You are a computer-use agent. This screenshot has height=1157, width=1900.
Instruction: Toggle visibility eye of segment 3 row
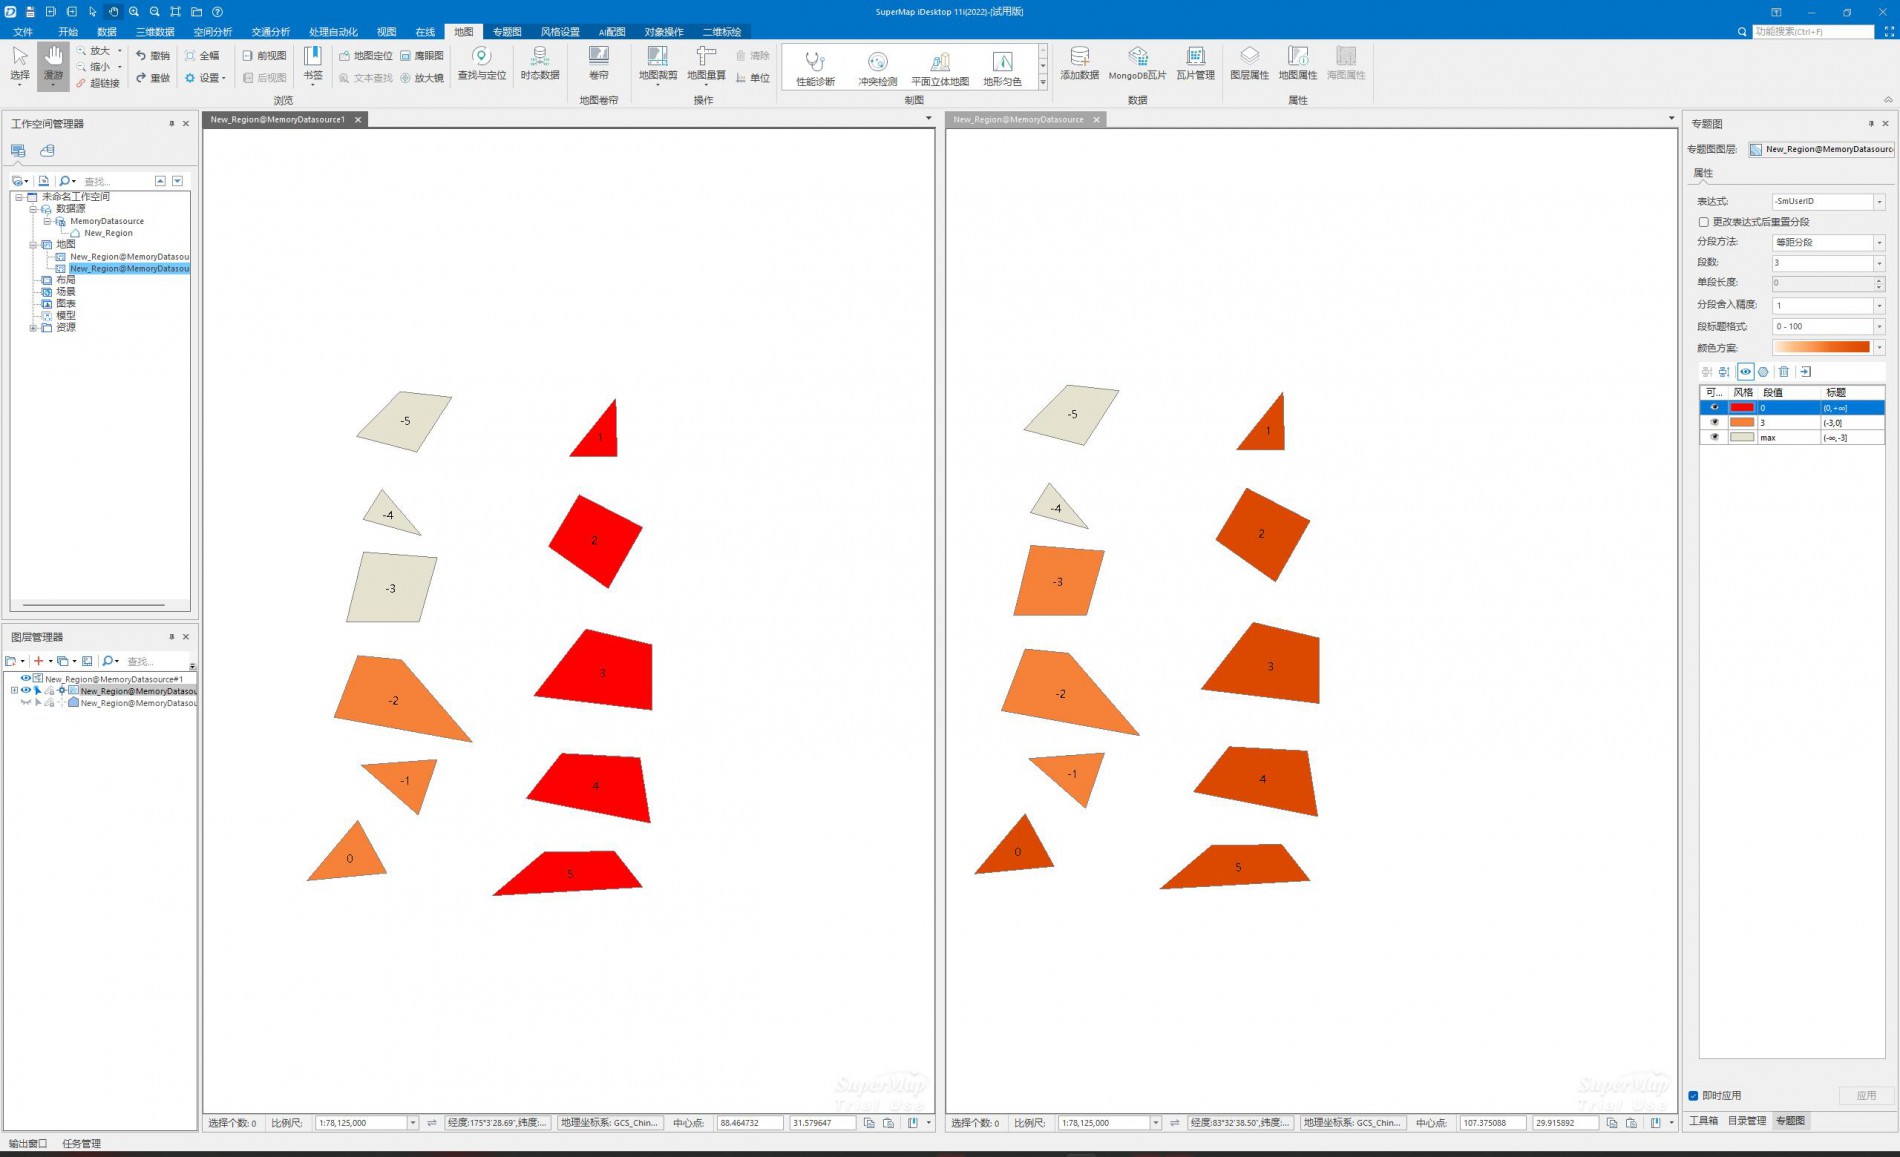[1715, 422]
